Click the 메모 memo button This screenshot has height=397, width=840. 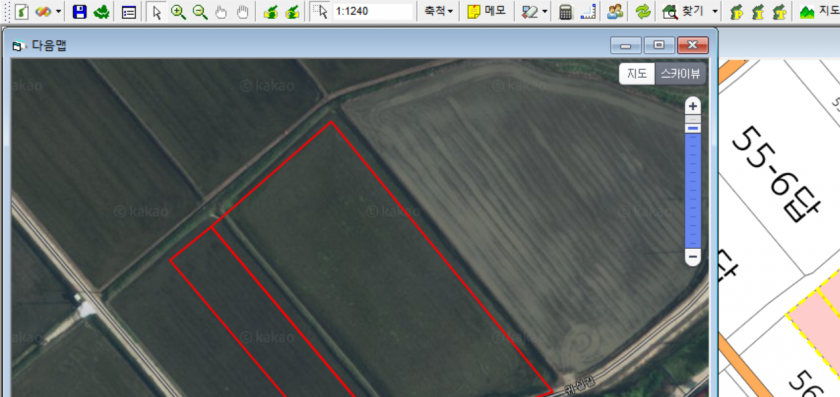(x=486, y=11)
